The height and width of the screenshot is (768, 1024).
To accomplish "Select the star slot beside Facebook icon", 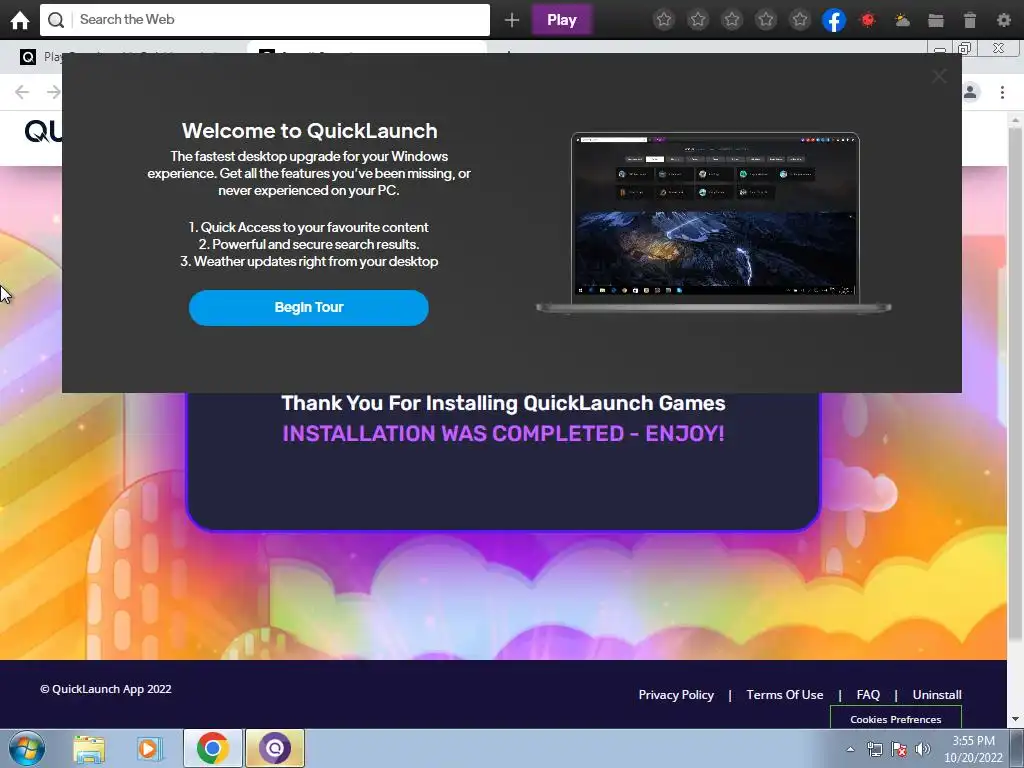I will 800,20.
